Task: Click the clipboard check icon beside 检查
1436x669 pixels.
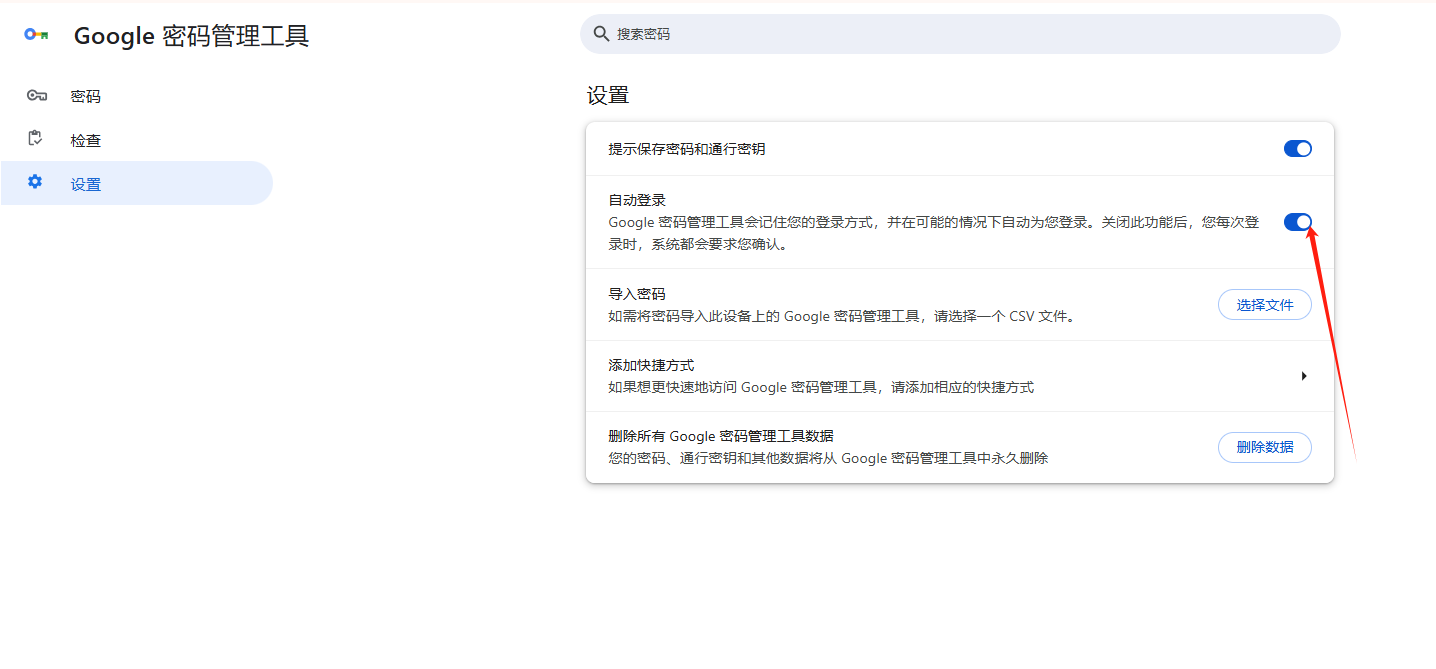Action: tap(35, 139)
